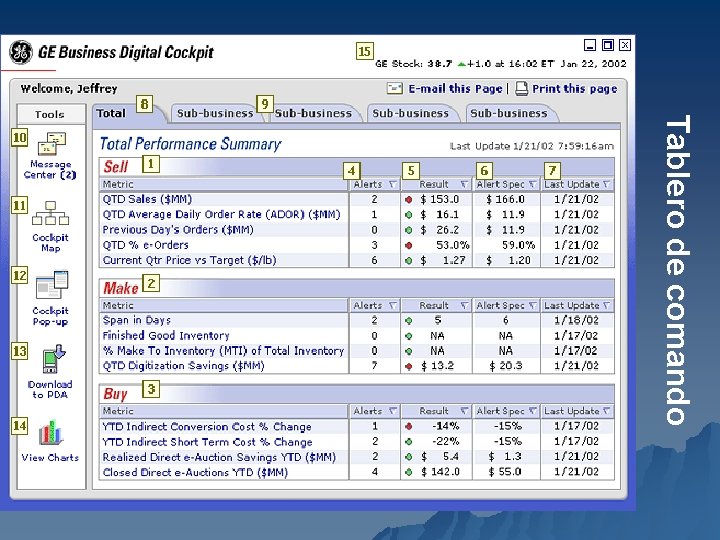
Task: Open Result filter arrow in Sell table
Action: coord(464,185)
